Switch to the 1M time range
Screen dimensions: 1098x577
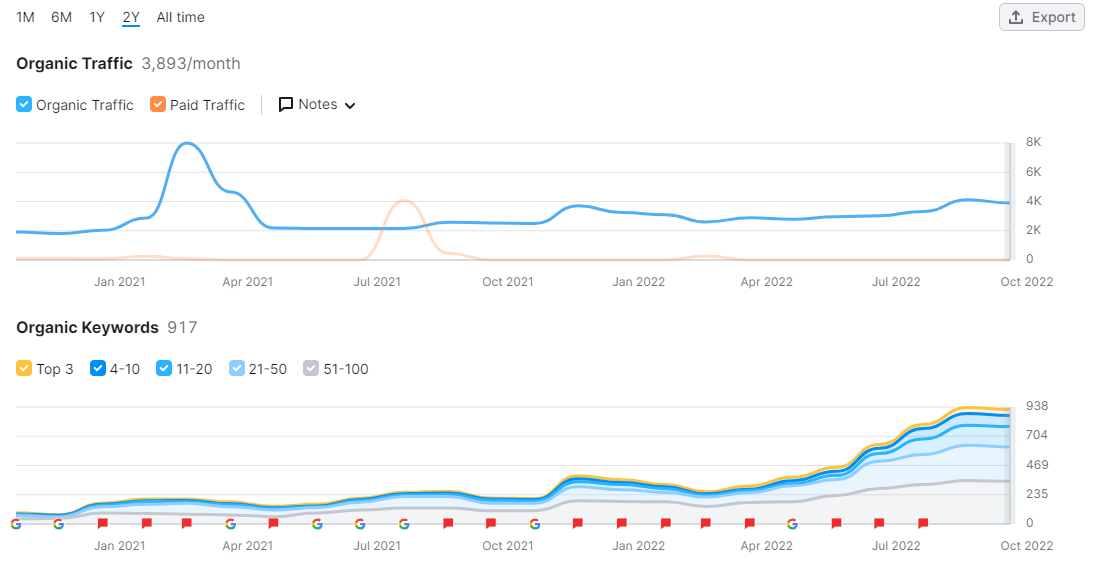[x=25, y=18]
